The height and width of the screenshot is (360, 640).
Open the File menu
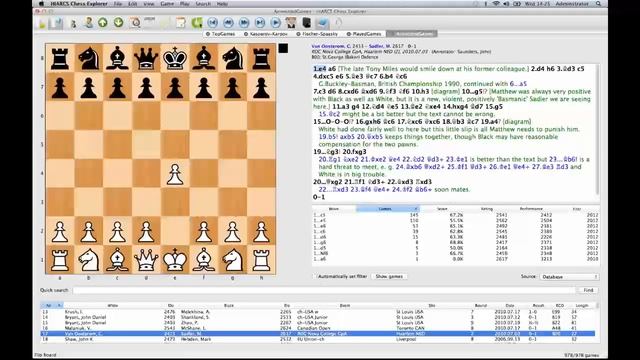118,4
